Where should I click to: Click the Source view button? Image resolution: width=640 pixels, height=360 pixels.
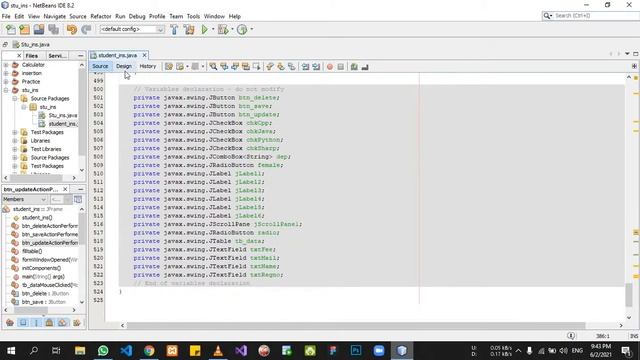click(100, 66)
